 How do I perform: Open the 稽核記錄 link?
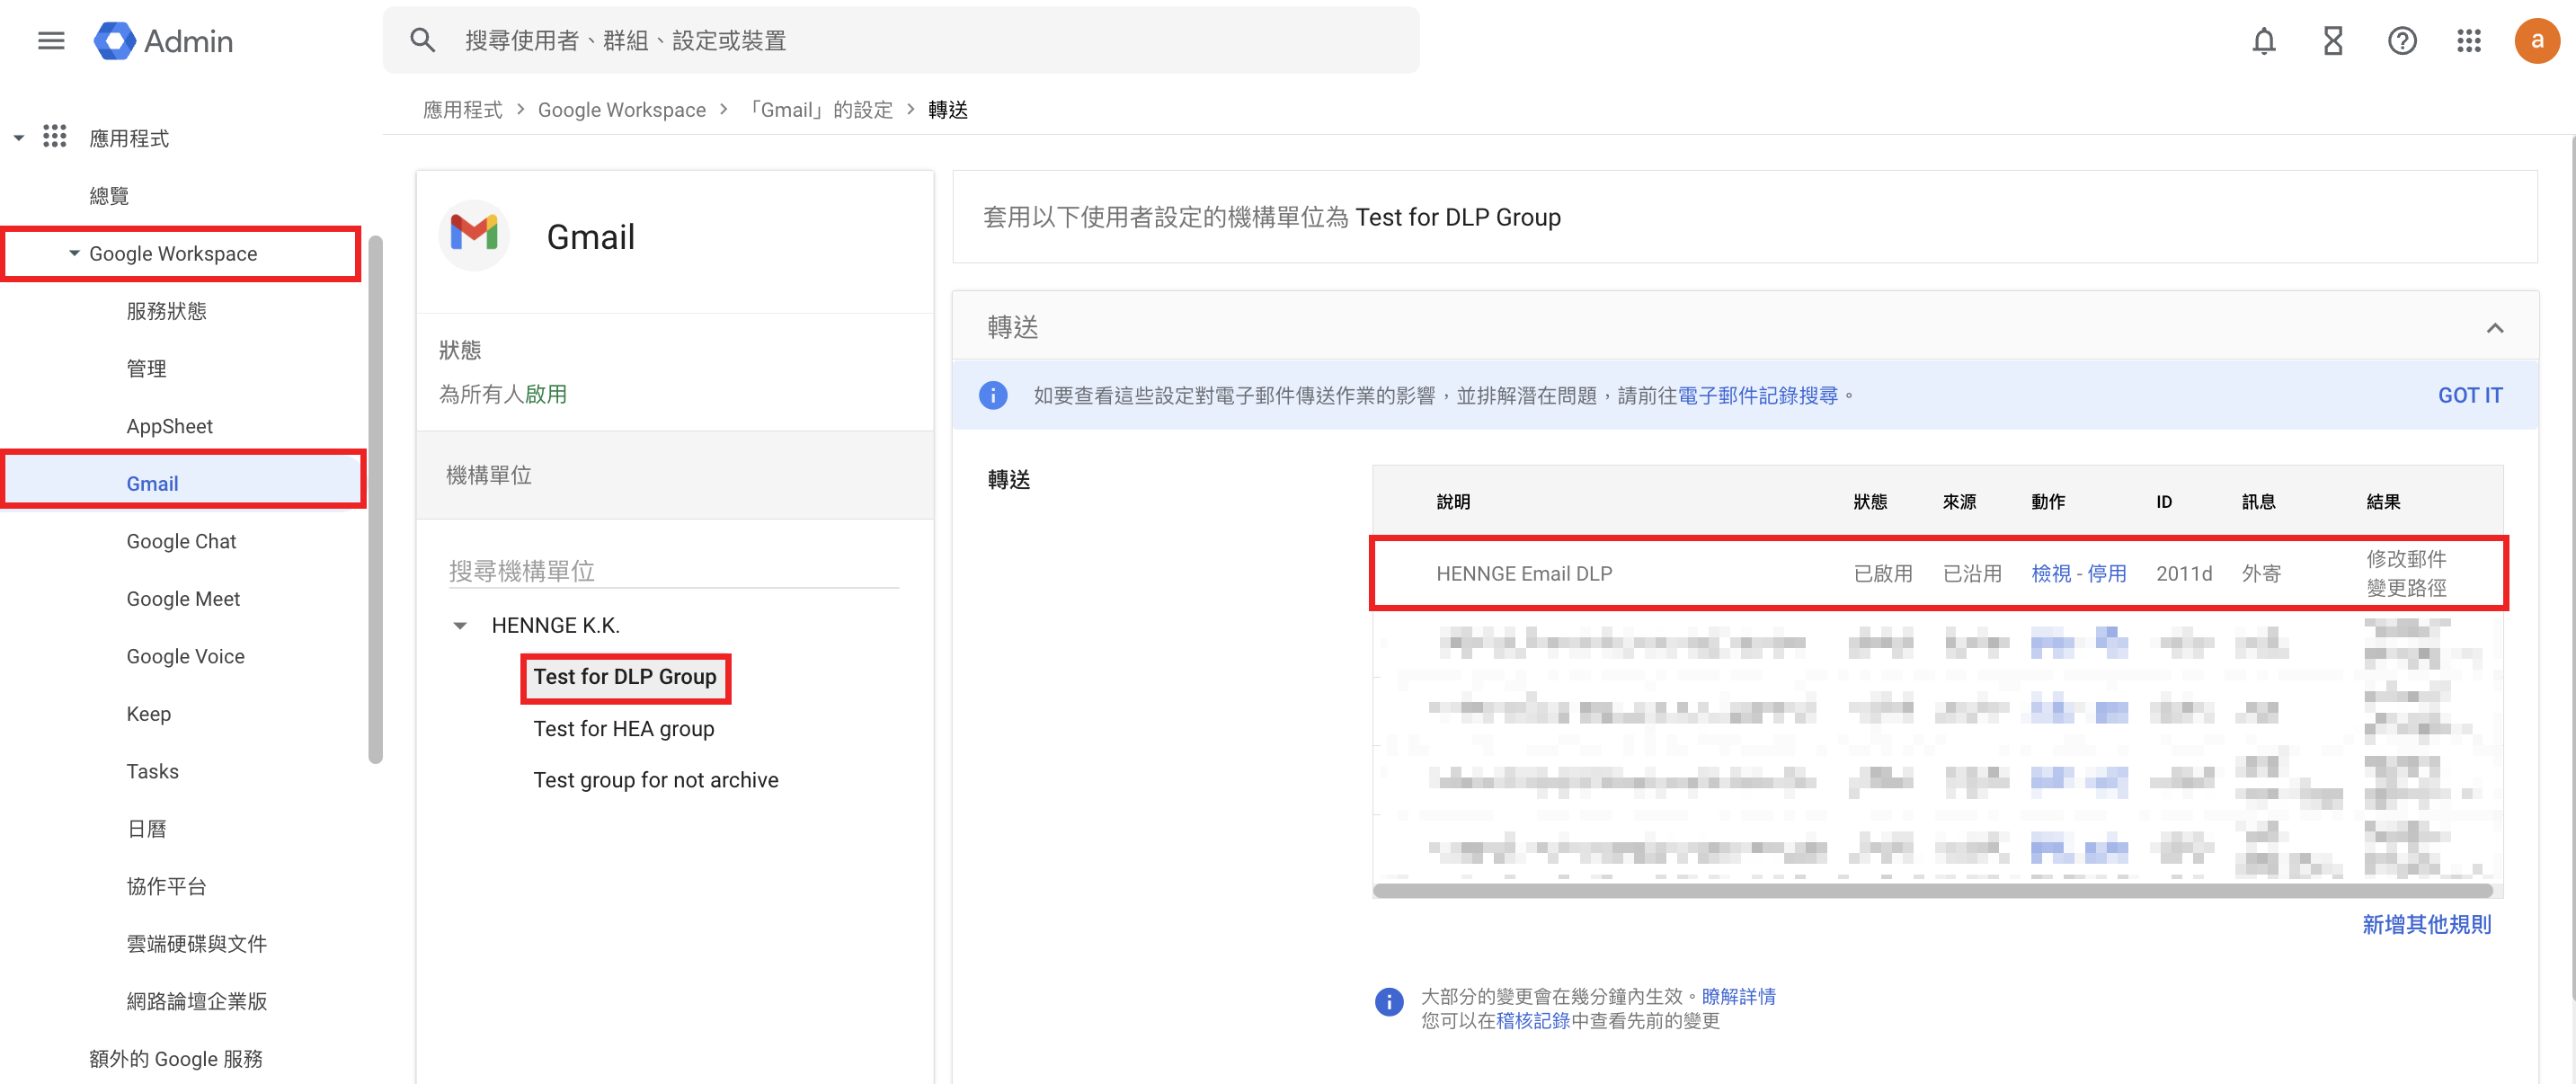[x=1532, y=1021]
